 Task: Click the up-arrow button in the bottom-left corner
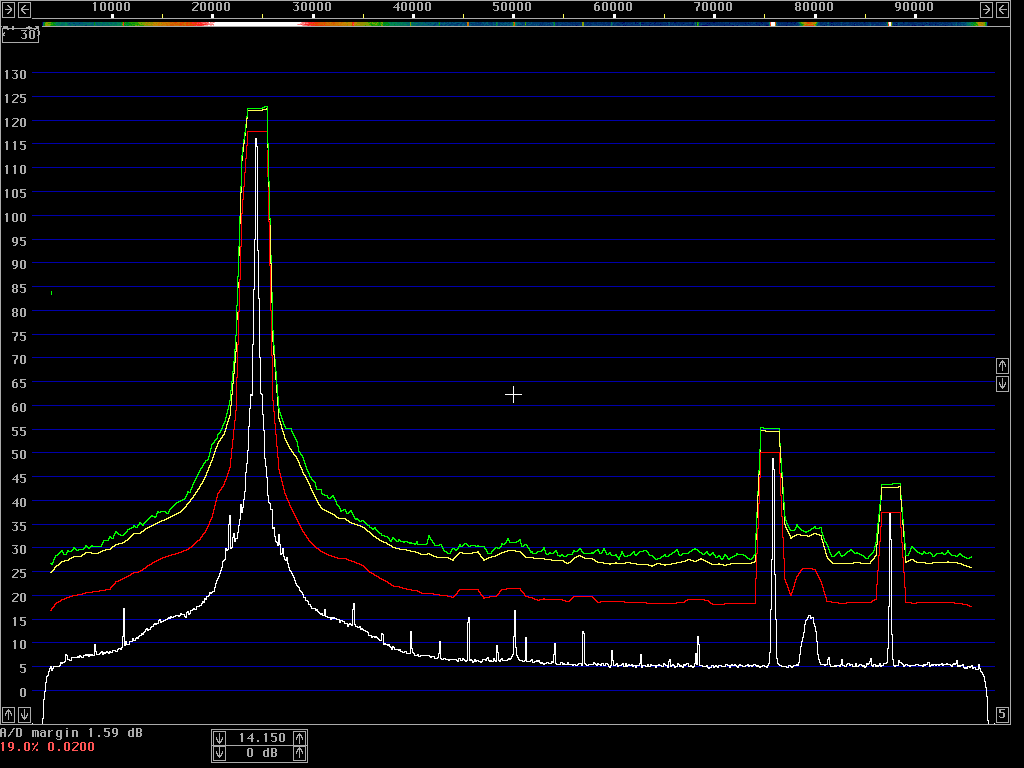[x=8, y=714]
